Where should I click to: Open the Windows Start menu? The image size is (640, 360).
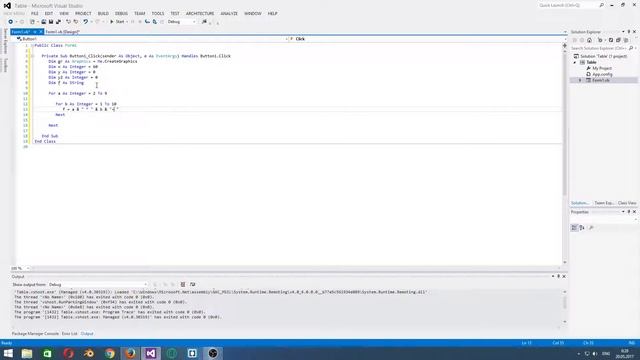pos(8,353)
